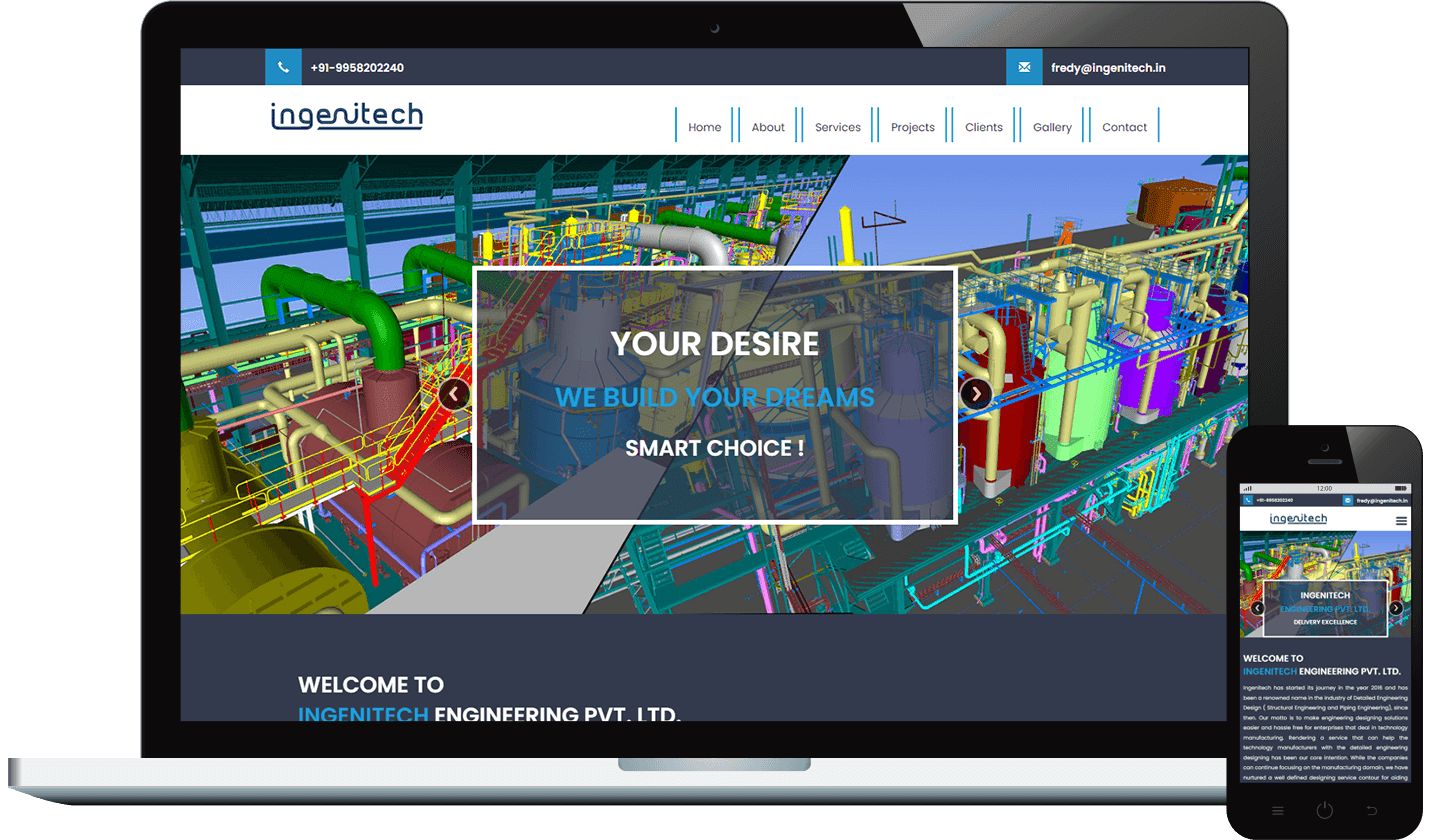Open the Home menu item
Image resolution: width=1430 pixels, height=840 pixels.
pyautogui.click(x=705, y=127)
